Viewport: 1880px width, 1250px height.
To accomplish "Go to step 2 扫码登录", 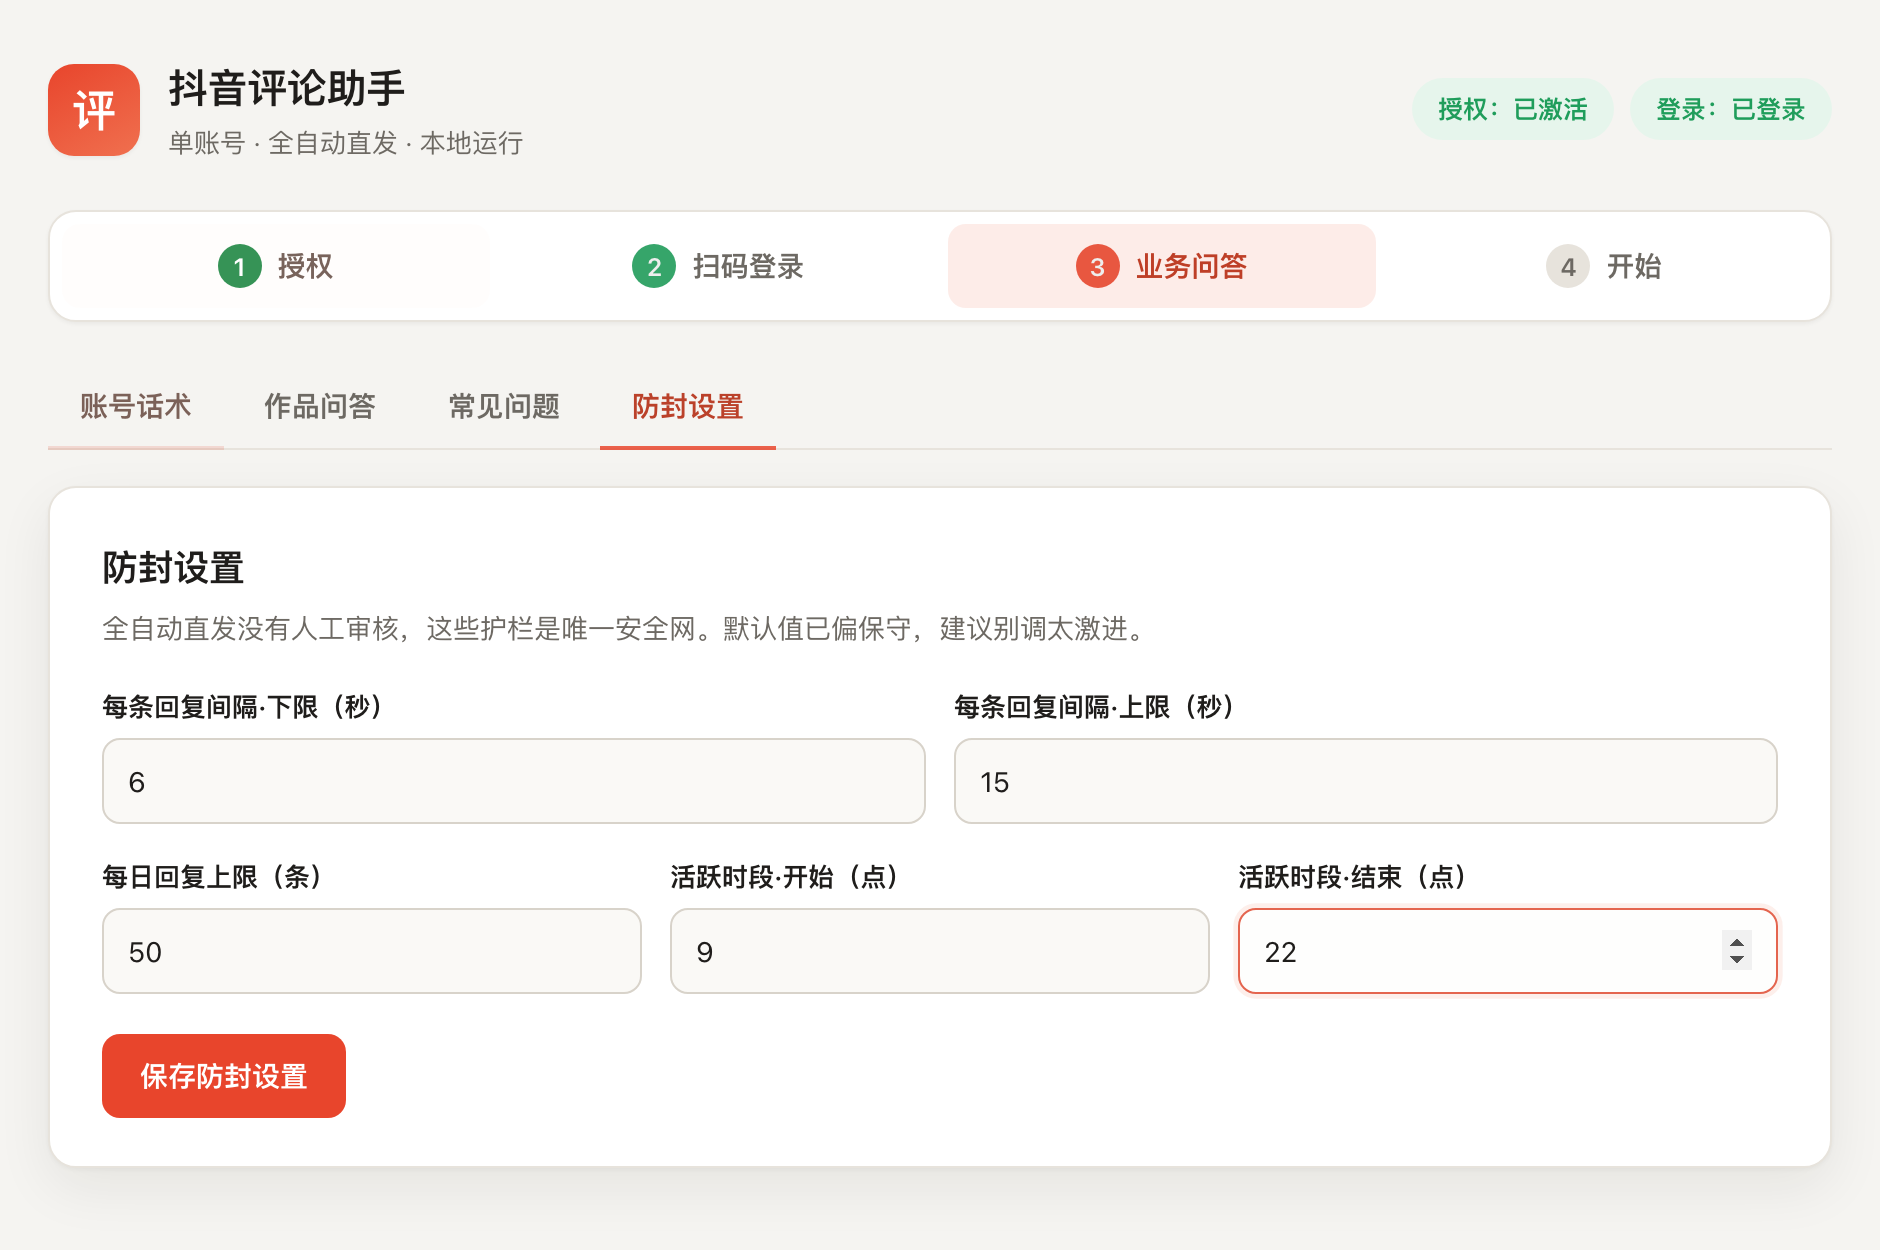I will (718, 266).
